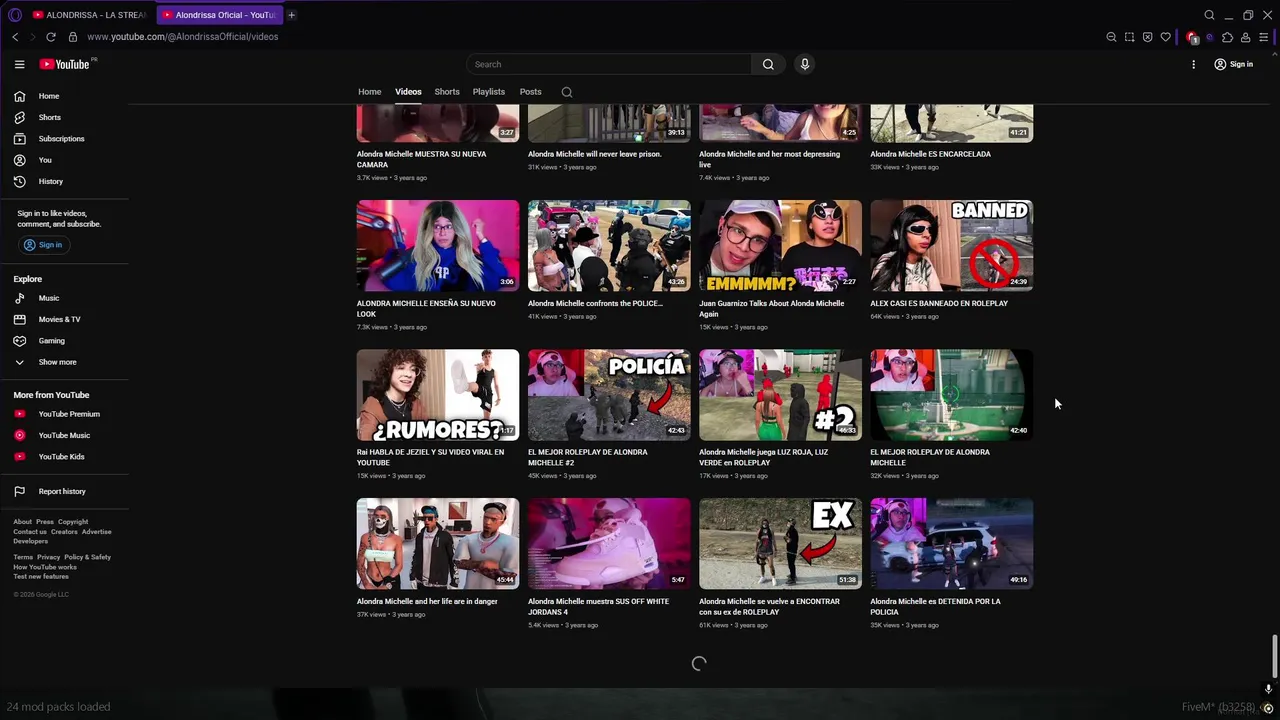Open the Privacy footer link
The height and width of the screenshot is (720, 1280).
[x=49, y=557]
